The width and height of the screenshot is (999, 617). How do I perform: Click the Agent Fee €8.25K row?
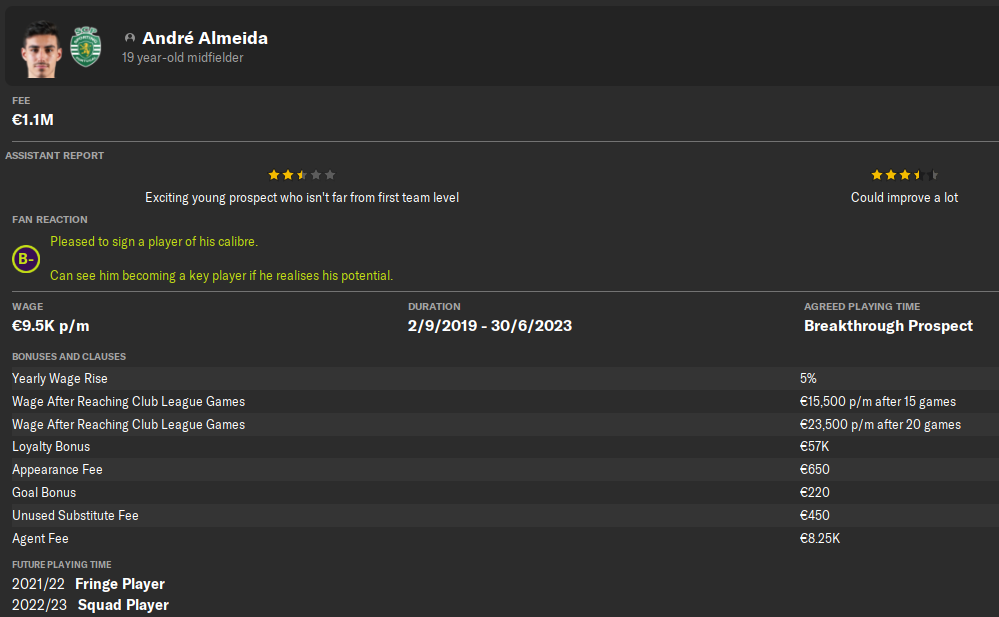coord(500,539)
